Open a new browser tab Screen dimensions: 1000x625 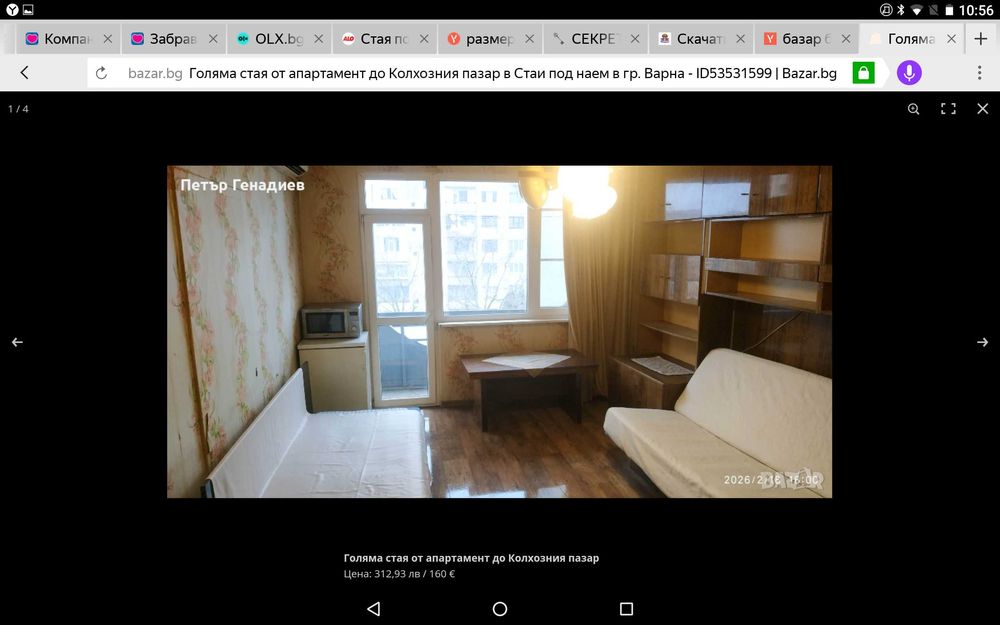click(x=981, y=39)
